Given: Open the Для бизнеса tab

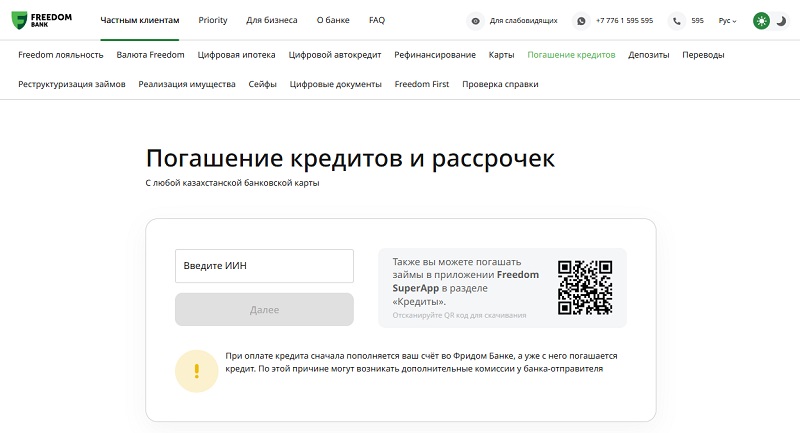Looking at the screenshot, I should pos(271,20).
